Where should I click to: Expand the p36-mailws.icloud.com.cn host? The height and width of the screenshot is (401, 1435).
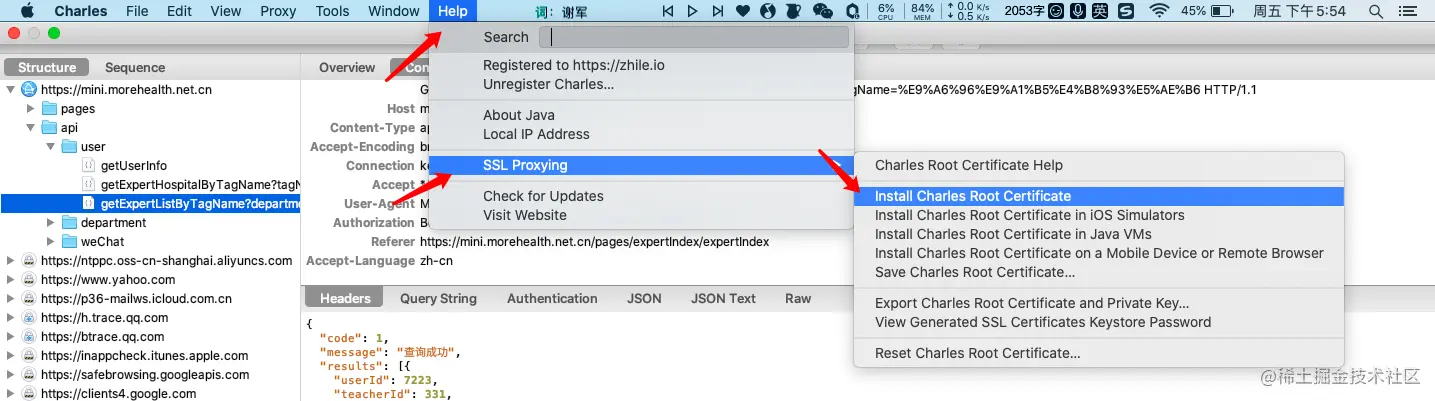[11, 298]
